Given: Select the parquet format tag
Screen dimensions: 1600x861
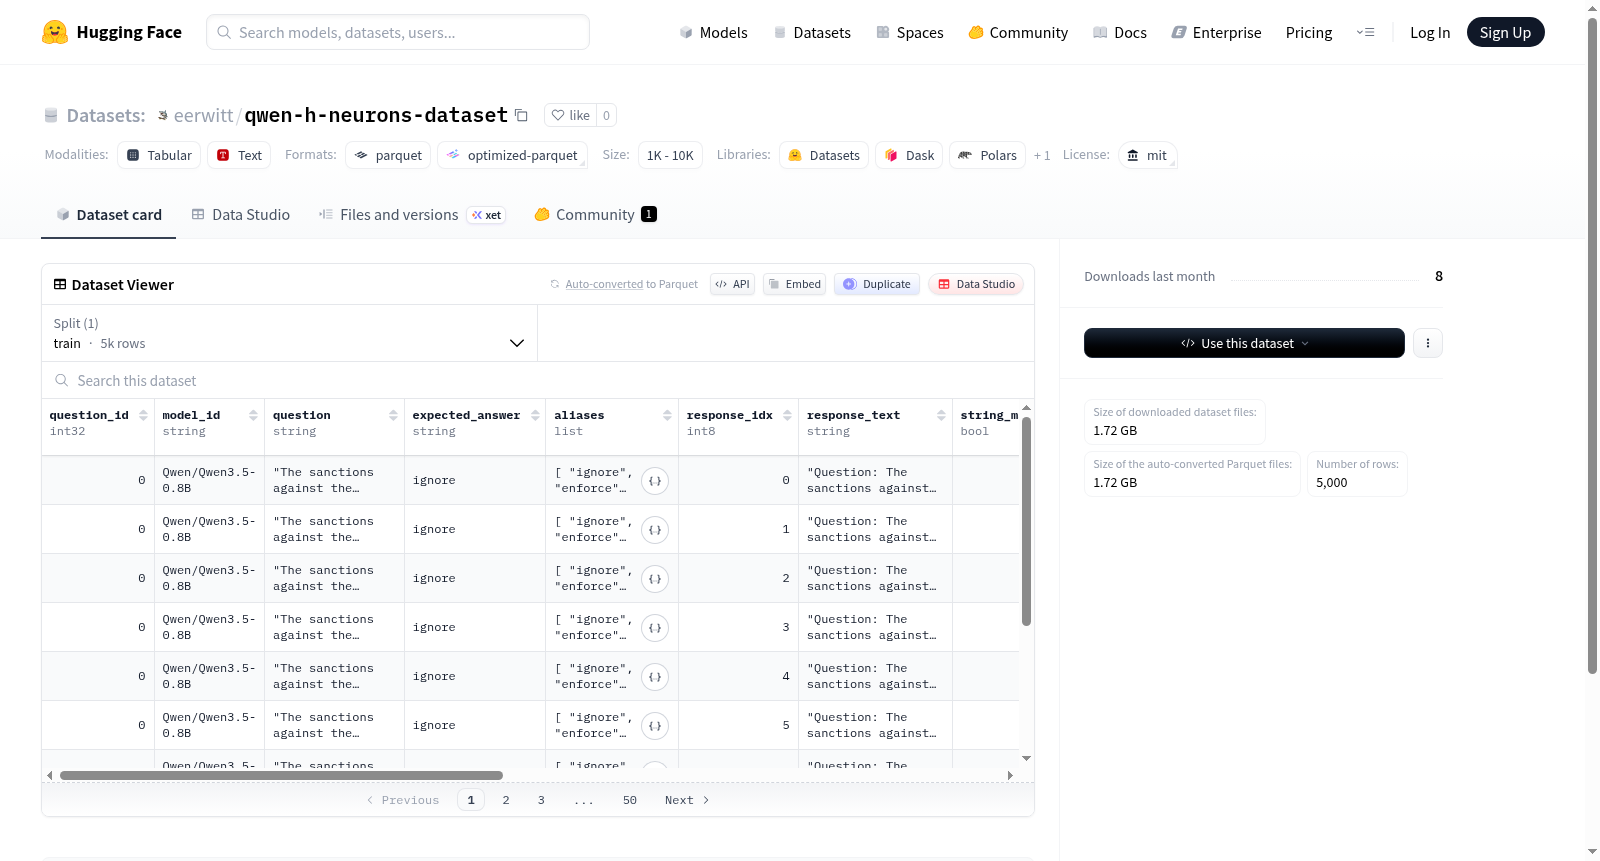Looking at the screenshot, I should point(388,155).
